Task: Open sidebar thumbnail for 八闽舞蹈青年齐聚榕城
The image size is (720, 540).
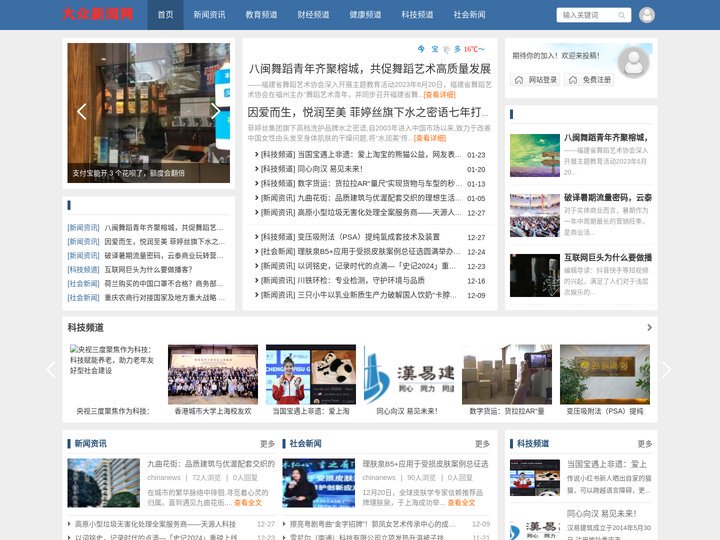Action: tap(534, 155)
